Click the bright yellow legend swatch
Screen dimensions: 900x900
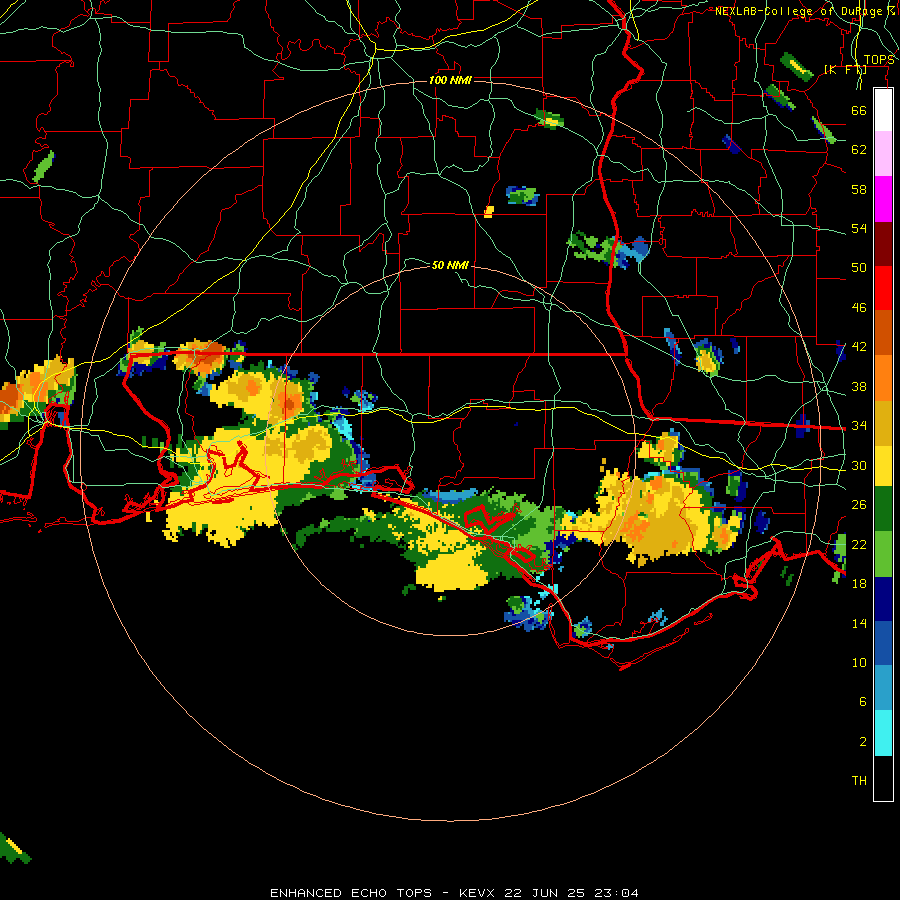click(883, 465)
